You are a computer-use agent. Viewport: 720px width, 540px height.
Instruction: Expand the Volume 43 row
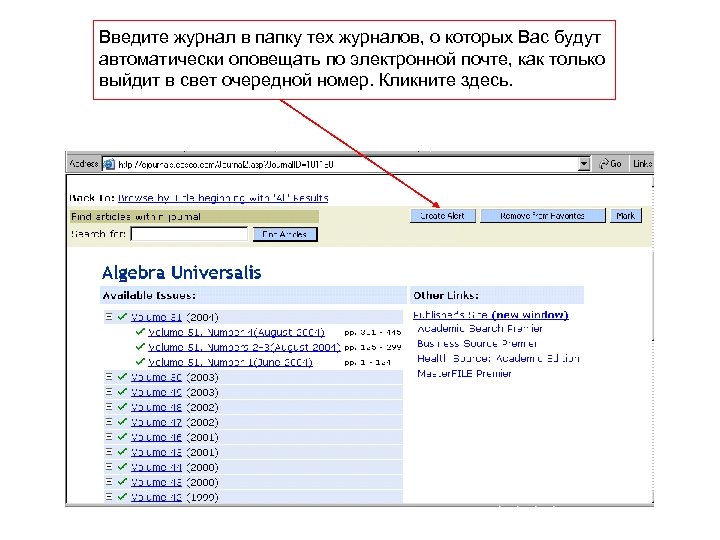pos(109,482)
